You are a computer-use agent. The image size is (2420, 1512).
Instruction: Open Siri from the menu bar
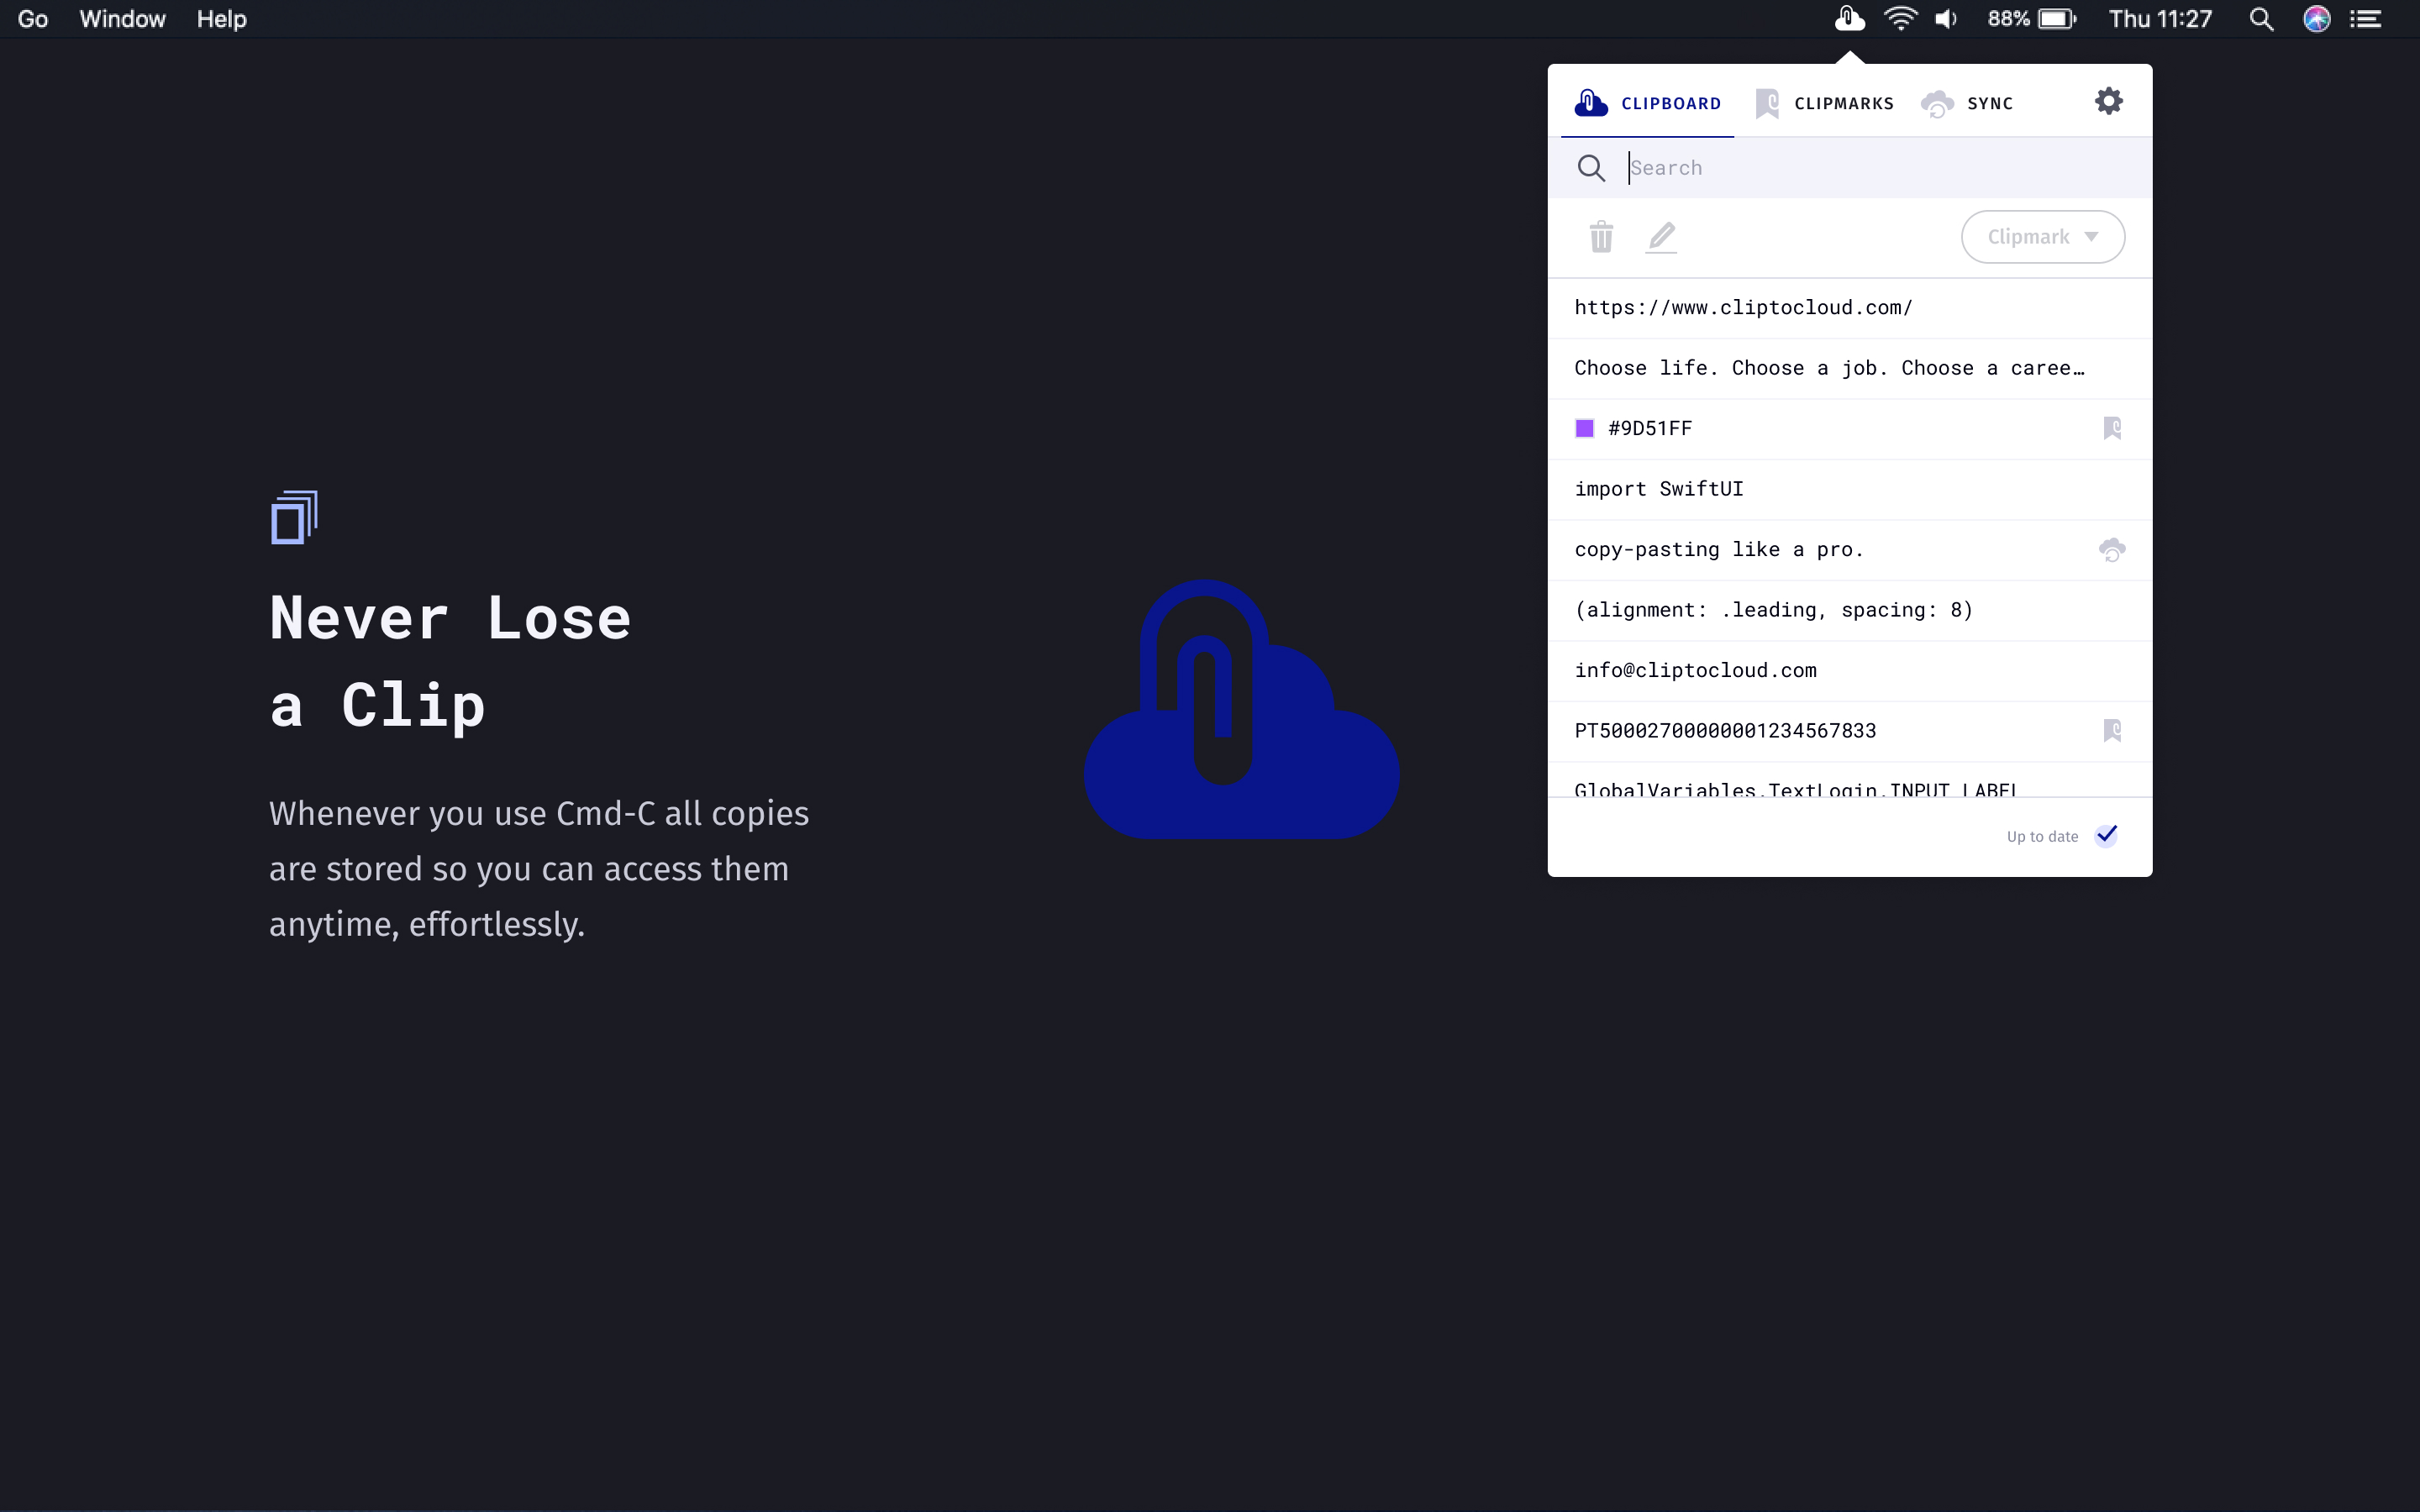tap(2316, 19)
